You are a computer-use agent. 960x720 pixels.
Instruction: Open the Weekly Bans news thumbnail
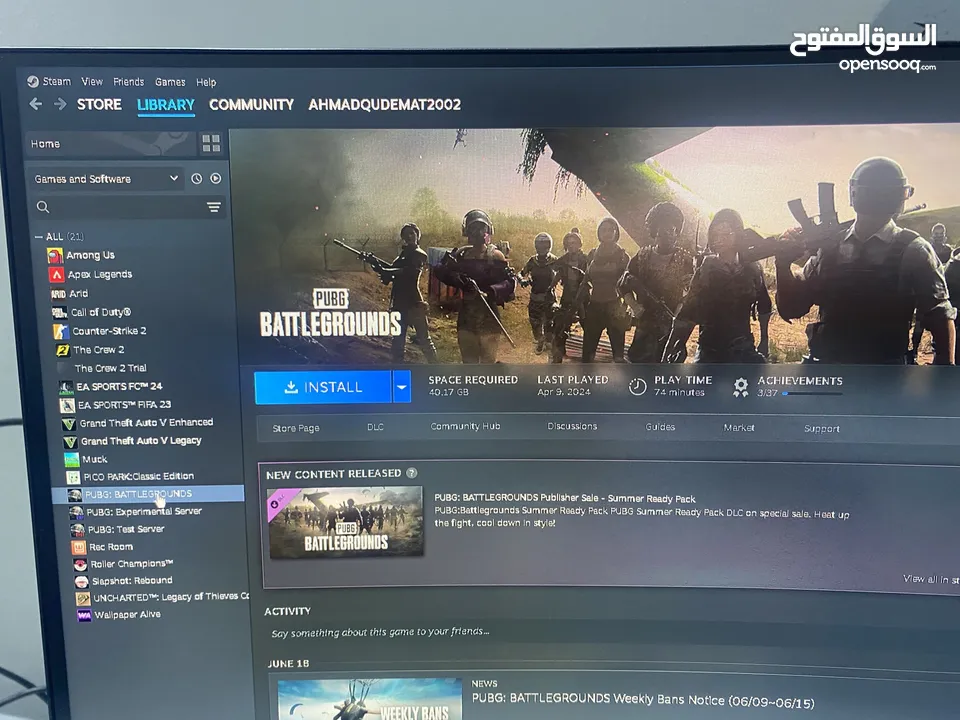tap(370, 699)
